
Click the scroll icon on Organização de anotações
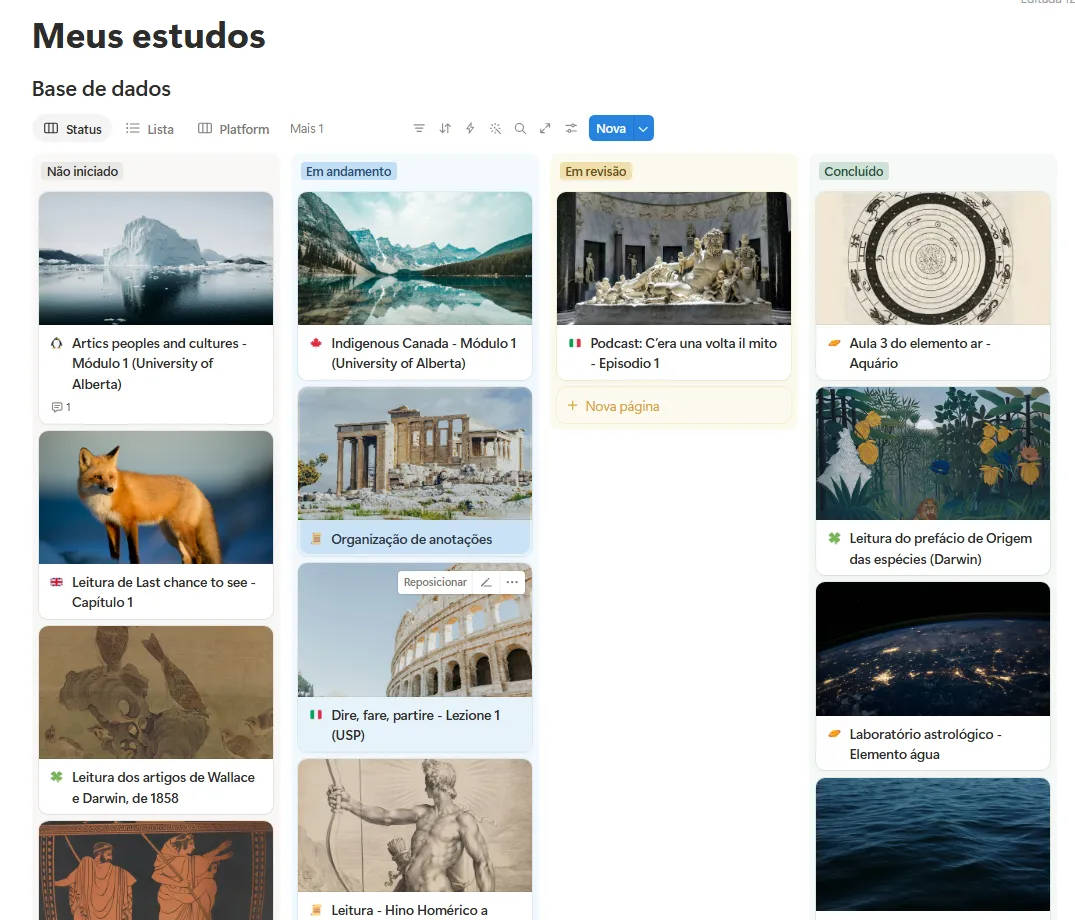point(316,539)
